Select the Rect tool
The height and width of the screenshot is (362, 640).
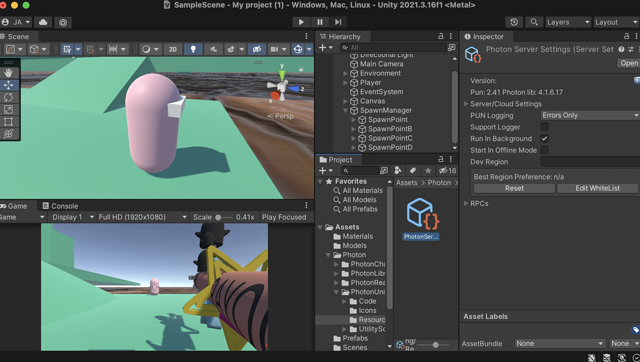(8, 122)
